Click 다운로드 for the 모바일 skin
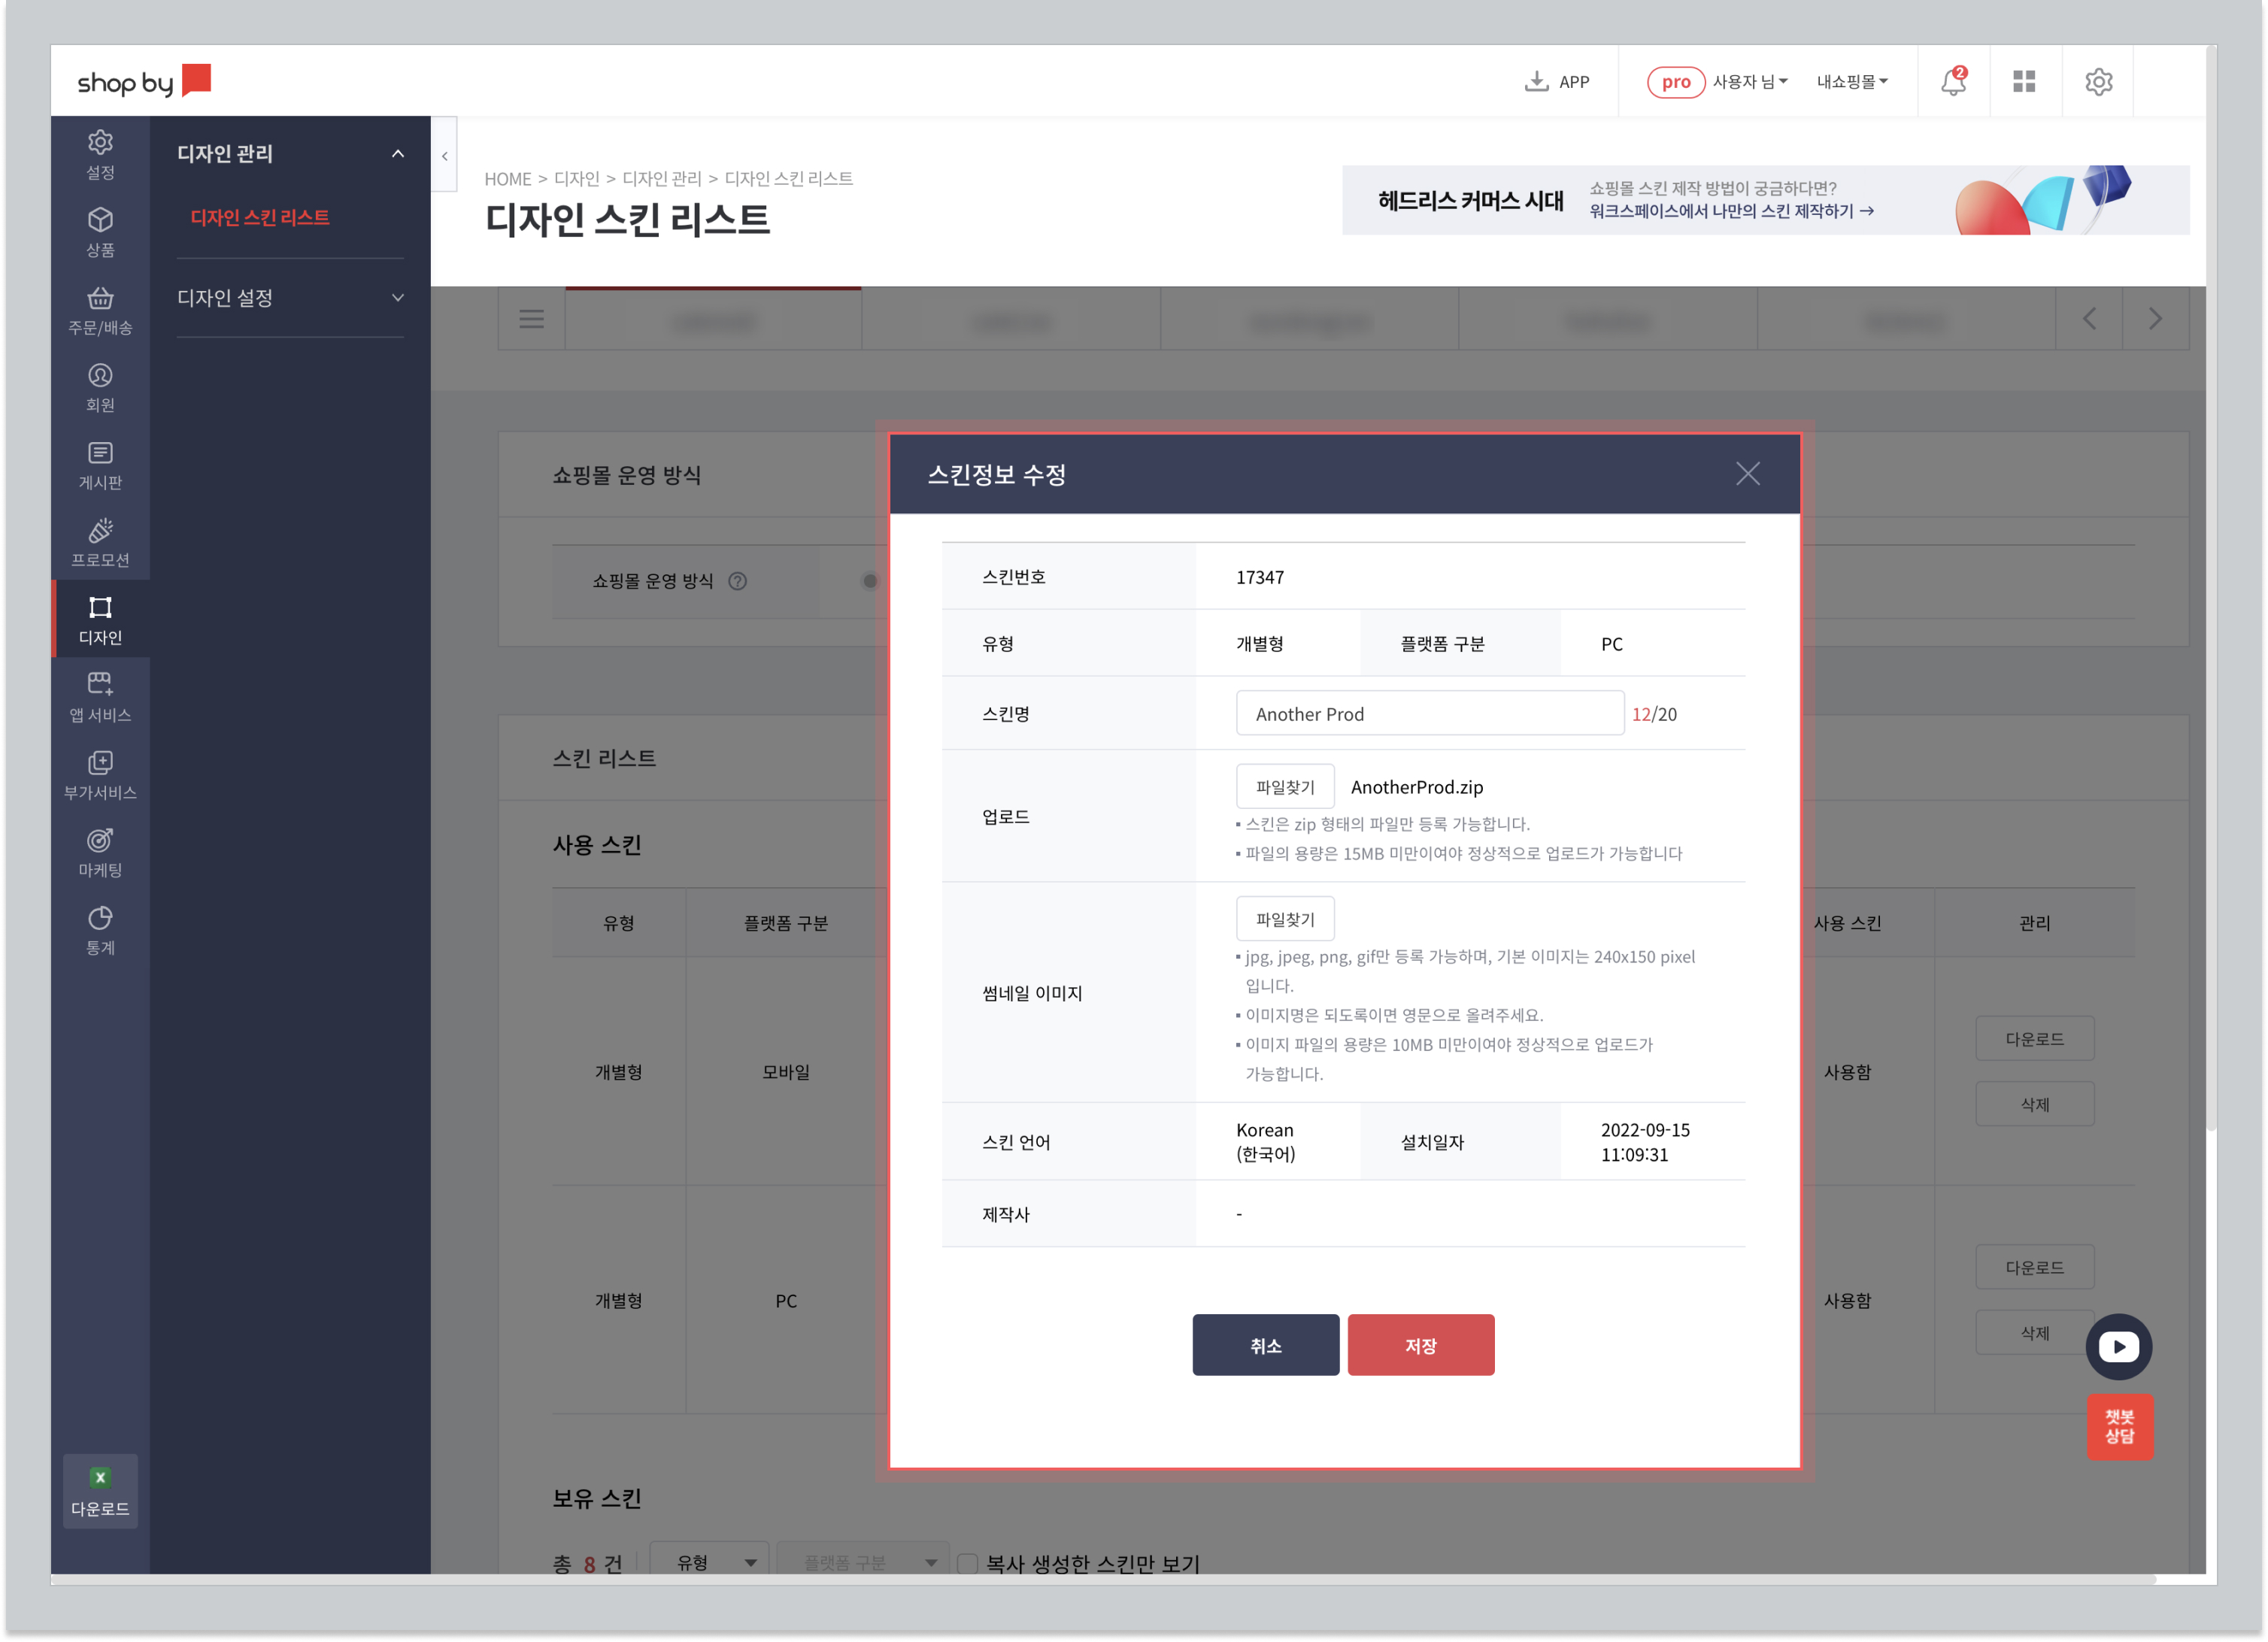Screen dimensions: 2268x1642 click(x=2034, y=1038)
